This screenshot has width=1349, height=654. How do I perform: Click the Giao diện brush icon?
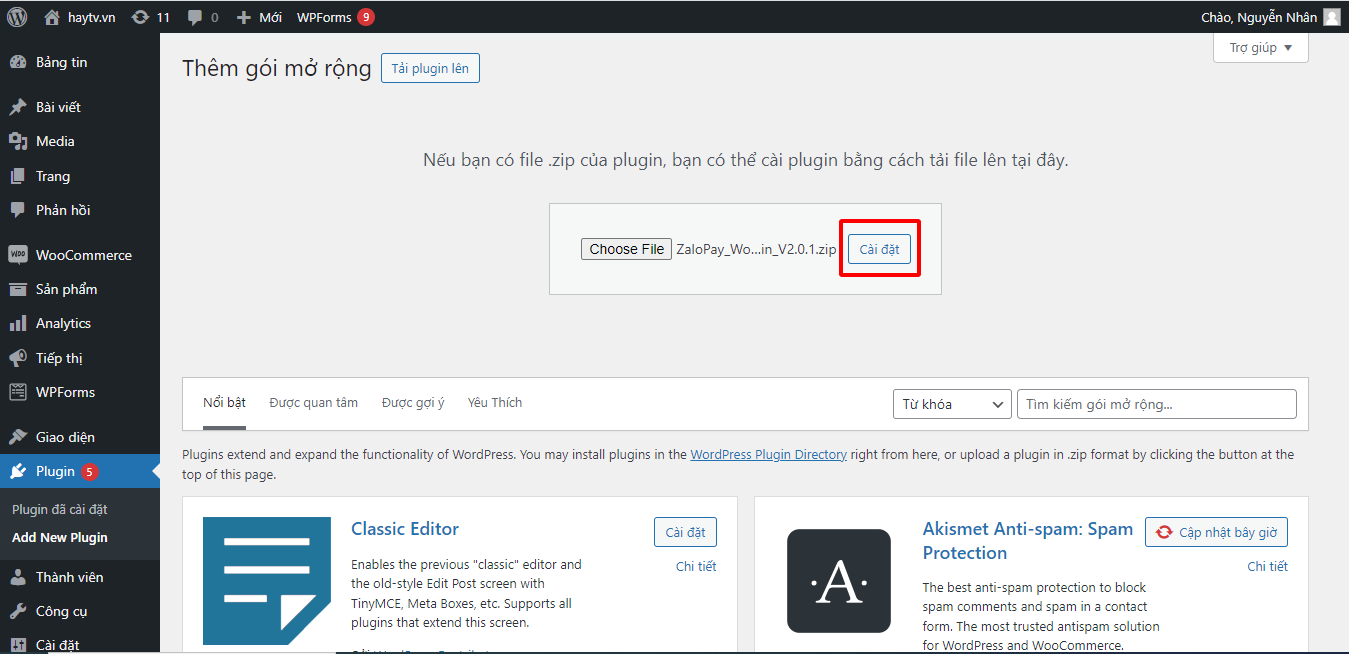18,437
